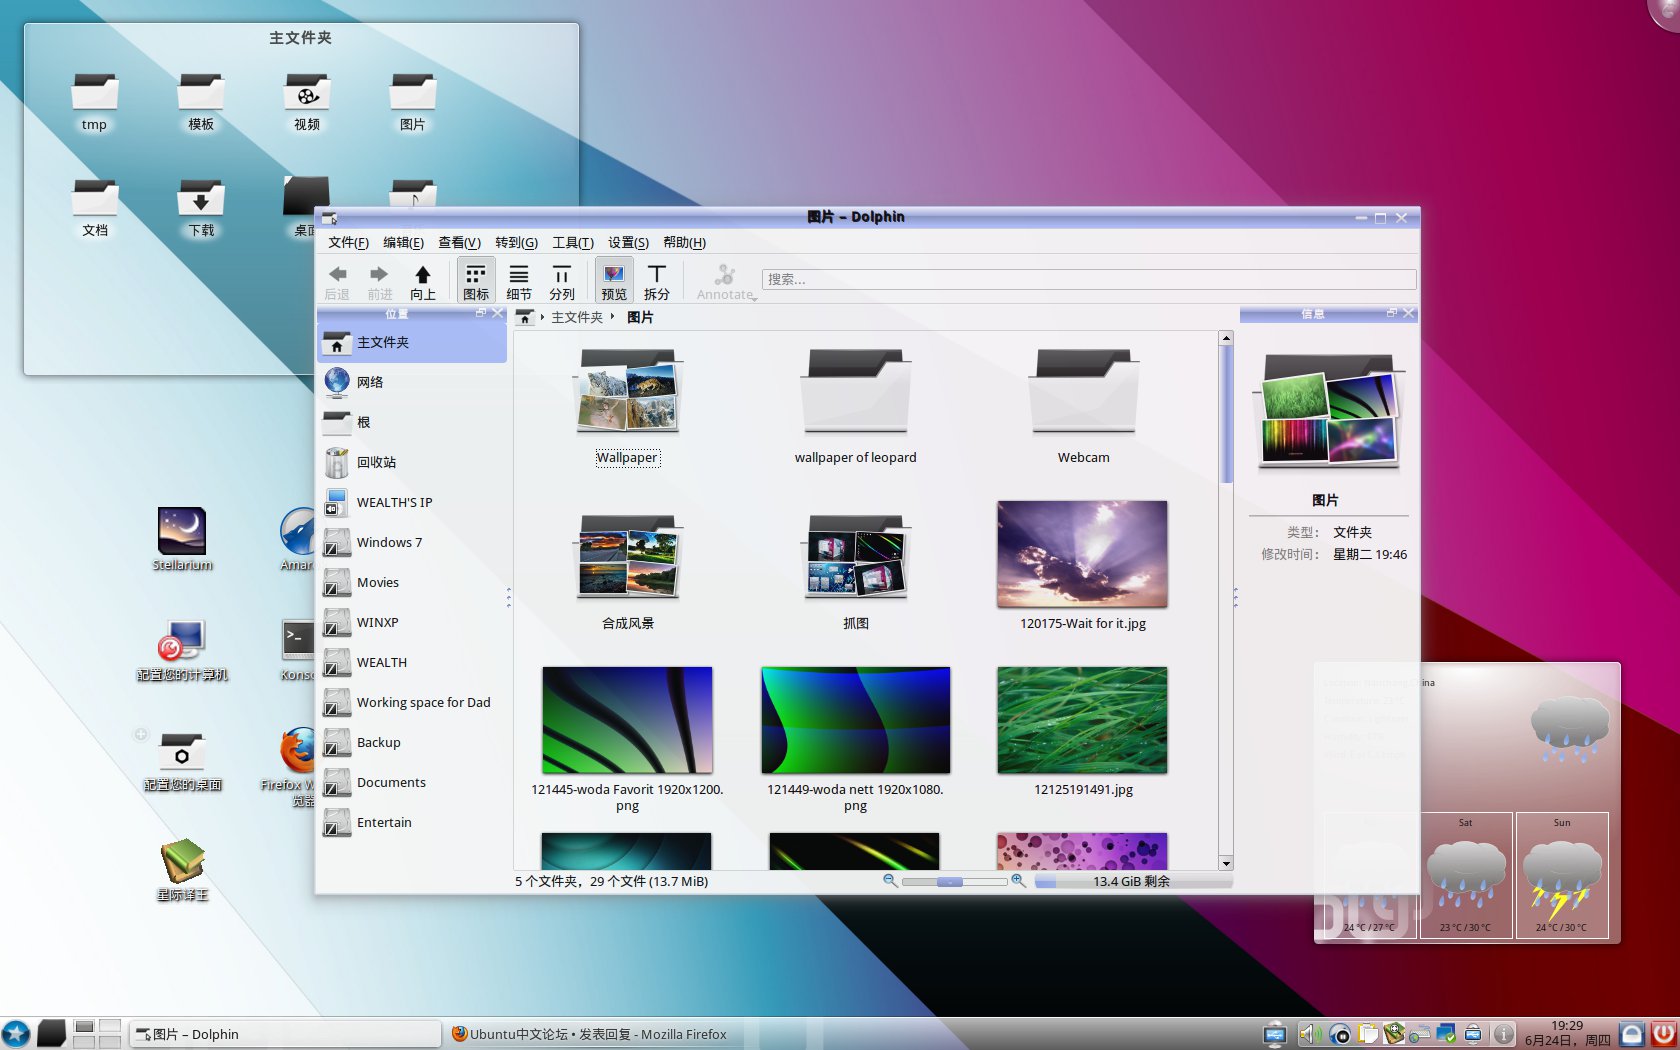Click scrollbar down arrow in file view
The height and width of the screenshot is (1050, 1680).
[x=1226, y=863]
